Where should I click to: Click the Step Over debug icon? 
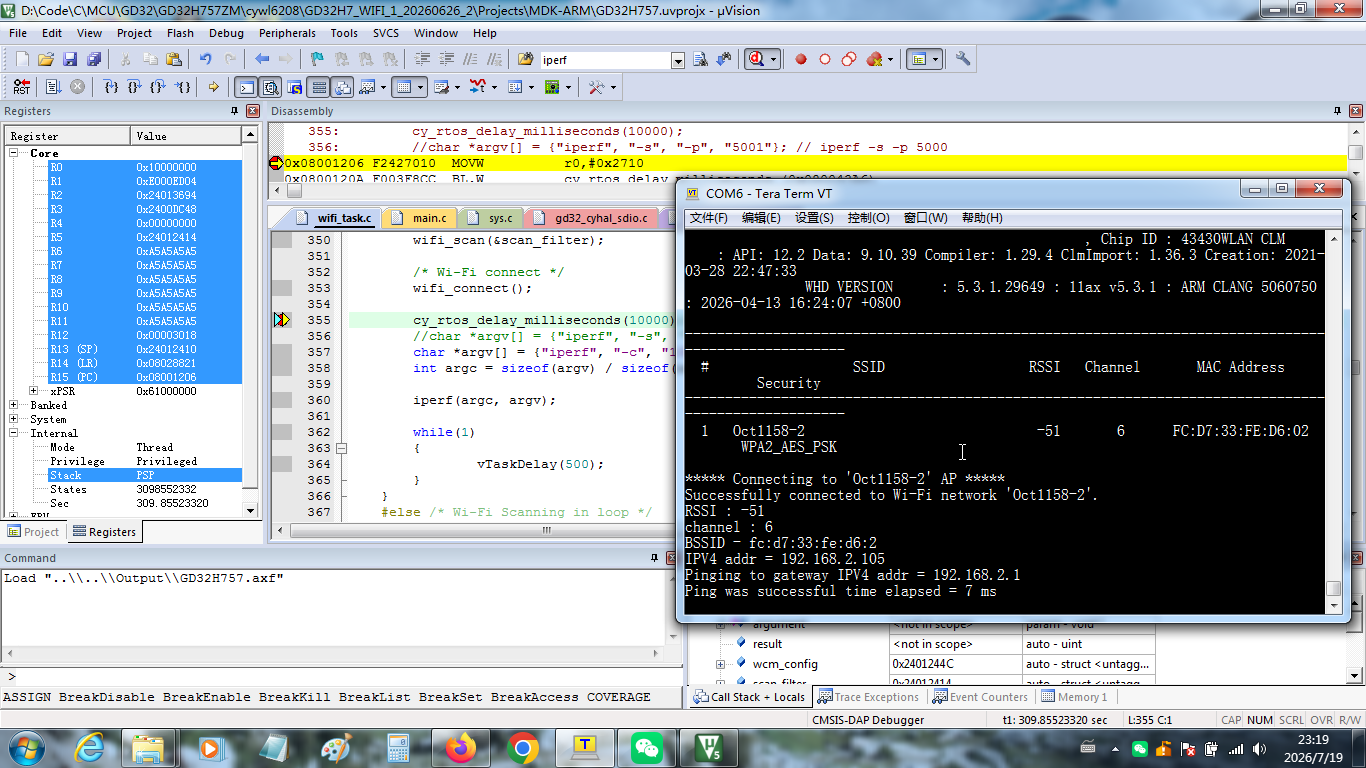point(135,87)
